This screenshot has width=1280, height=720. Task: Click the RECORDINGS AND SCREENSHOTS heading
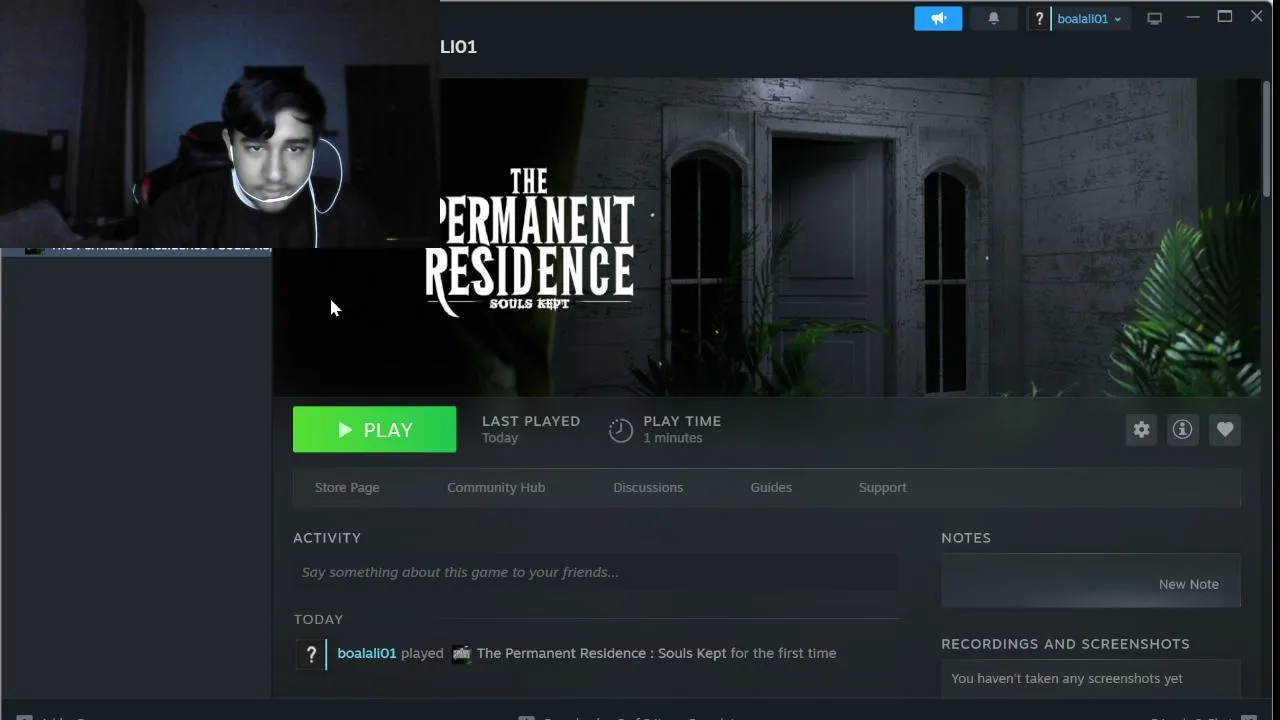pyautogui.click(x=1065, y=644)
